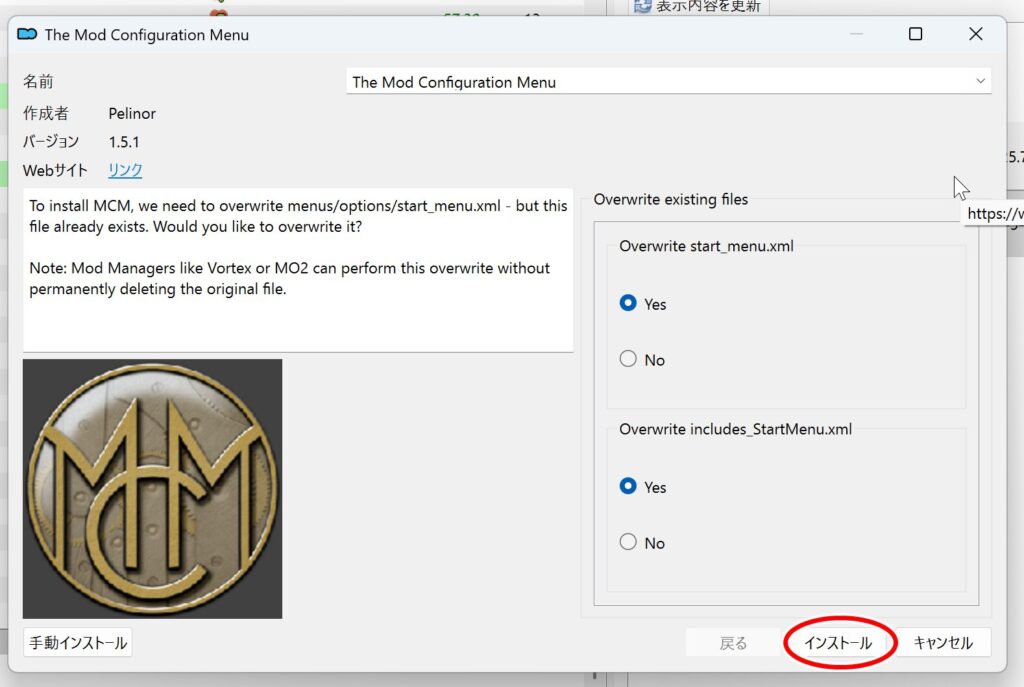Click the Overwrite existing files heading
The width and height of the screenshot is (1024, 687).
click(x=670, y=199)
